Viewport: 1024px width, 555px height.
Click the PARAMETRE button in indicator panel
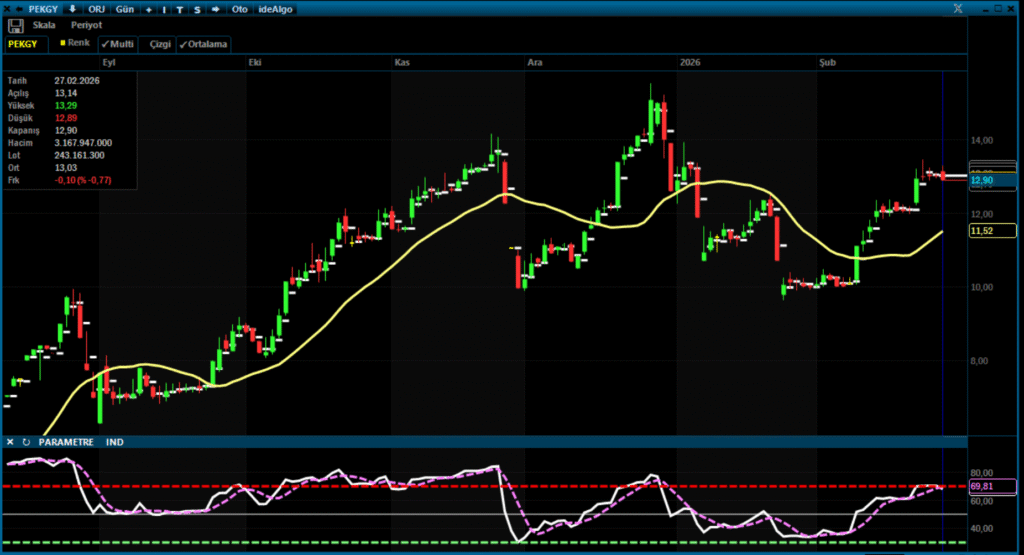pyautogui.click(x=68, y=442)
